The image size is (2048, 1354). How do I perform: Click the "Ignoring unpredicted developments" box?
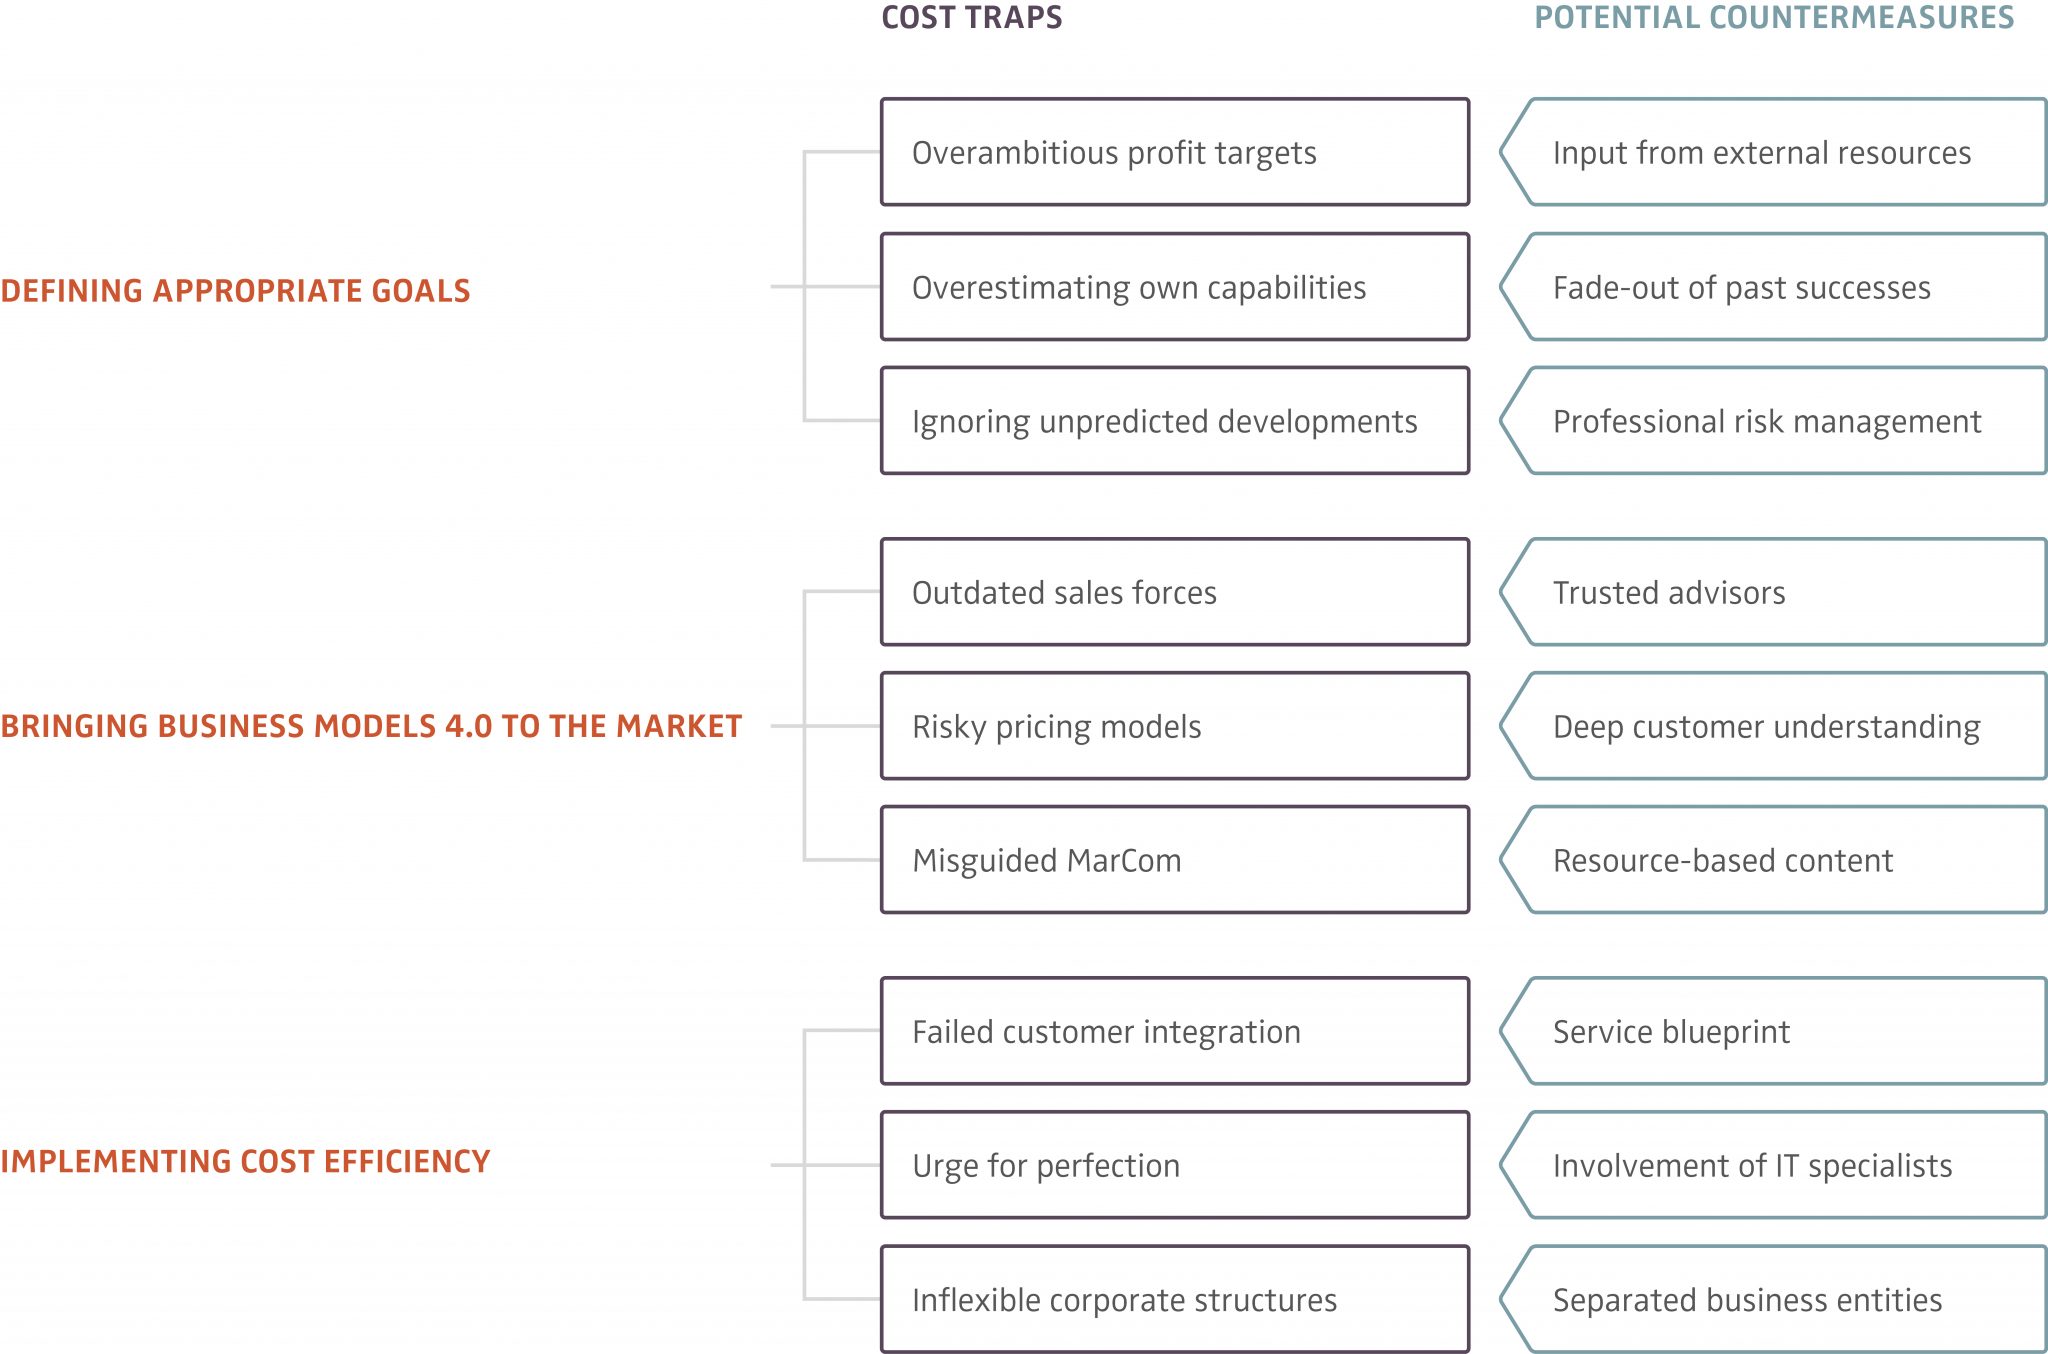click(1174, 421)
